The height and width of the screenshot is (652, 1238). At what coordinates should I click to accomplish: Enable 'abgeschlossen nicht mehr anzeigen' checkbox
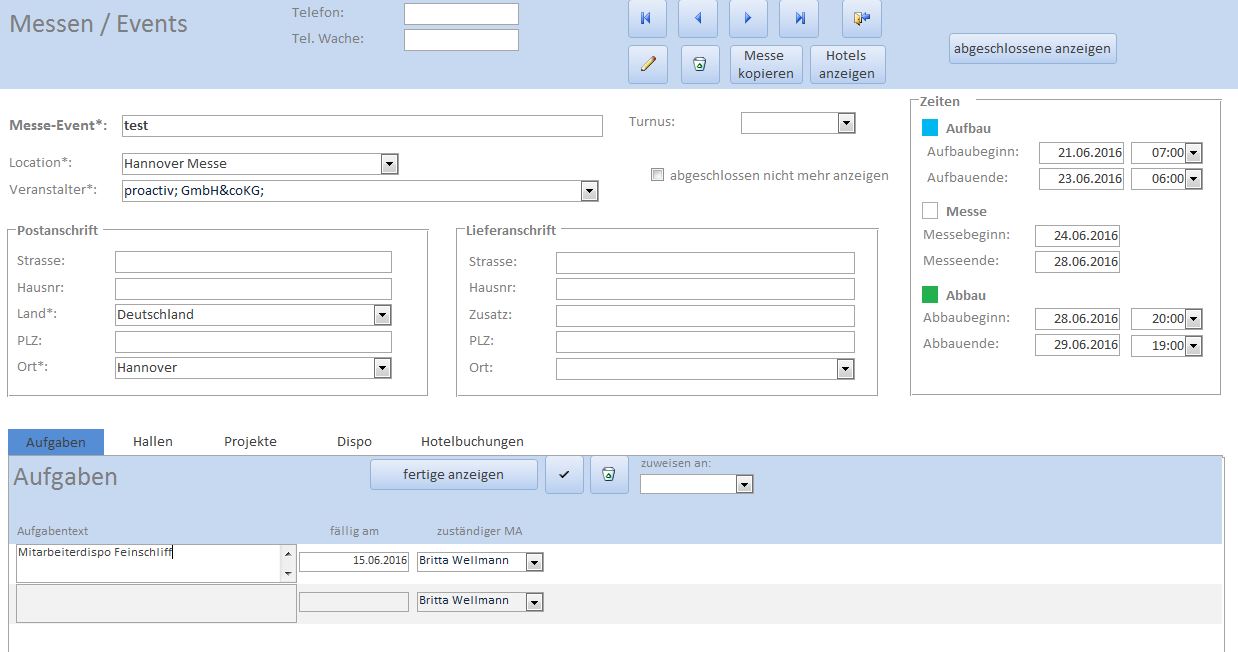point(657,175)
